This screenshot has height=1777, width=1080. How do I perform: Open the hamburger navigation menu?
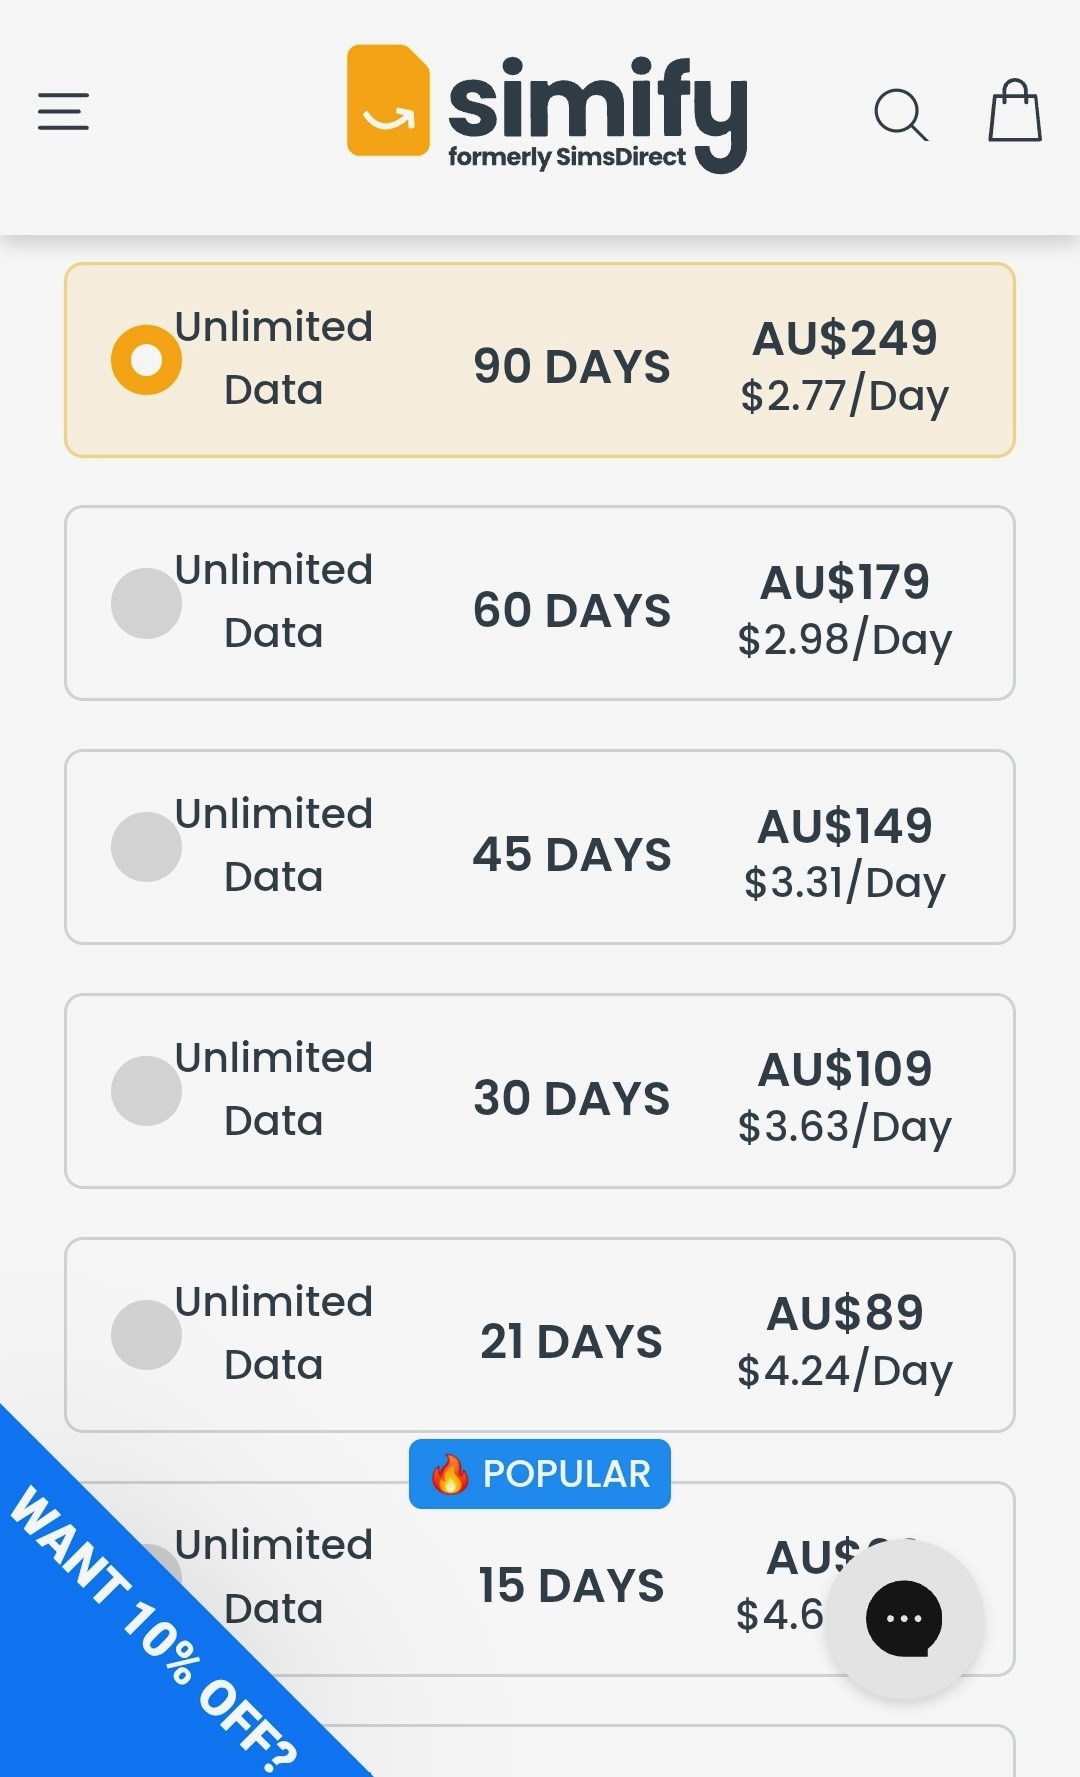tap(63, 111)
